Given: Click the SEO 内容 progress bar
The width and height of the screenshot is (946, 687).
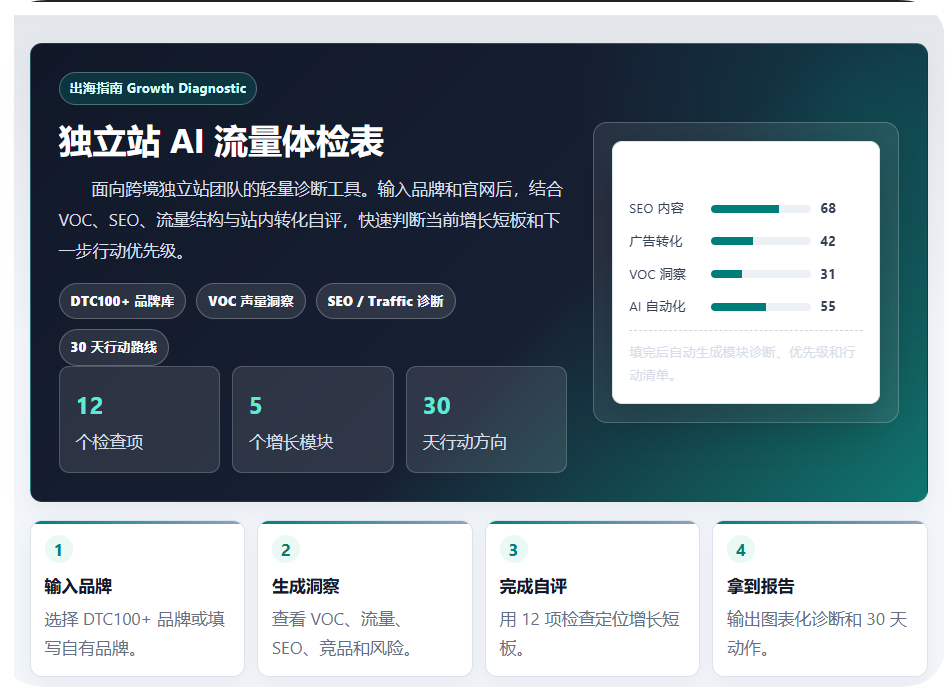Looking at the screenshot, I should click(x=760, y=209).
